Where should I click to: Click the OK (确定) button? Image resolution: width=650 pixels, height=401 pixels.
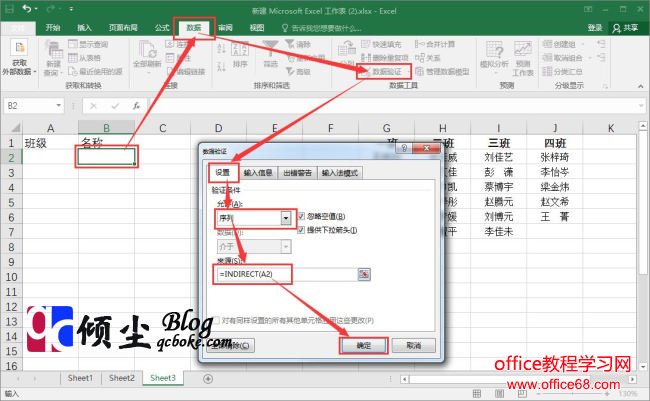[364, 345]
